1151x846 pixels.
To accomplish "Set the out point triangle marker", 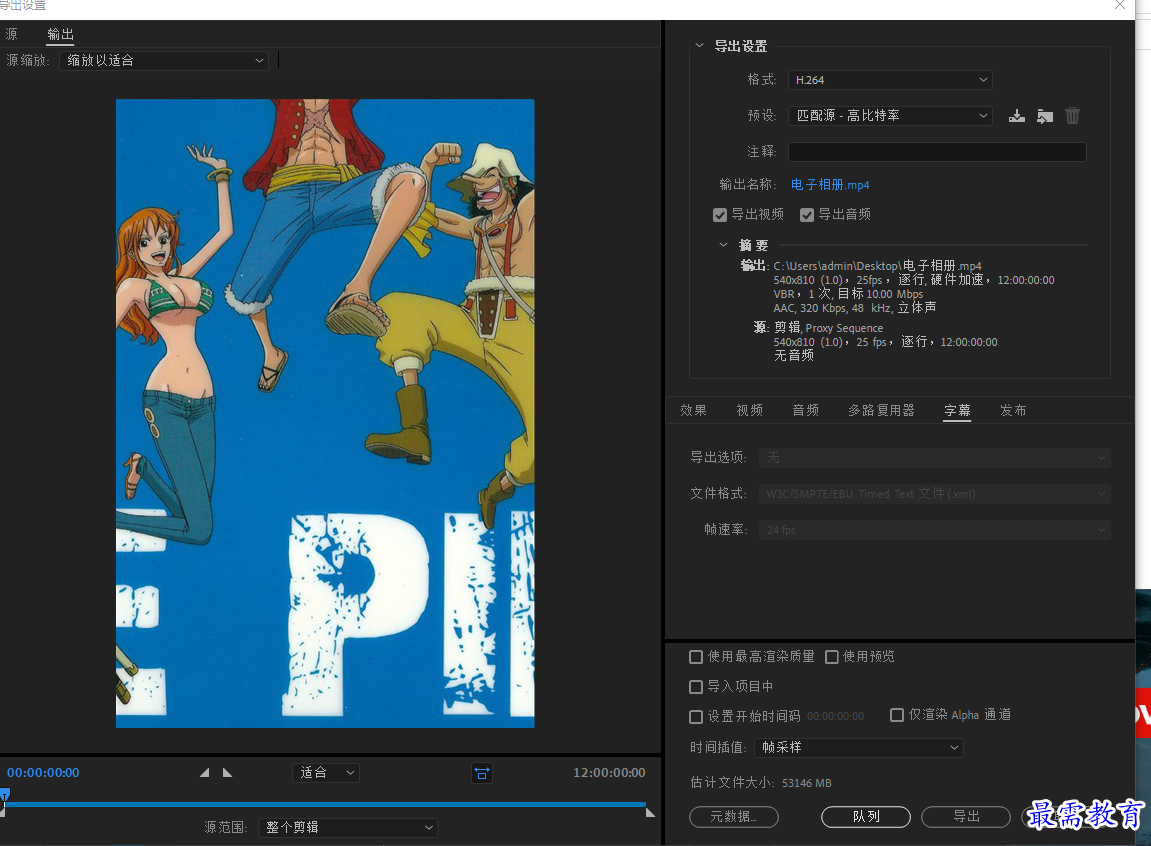I will click(x=228, y=773).
